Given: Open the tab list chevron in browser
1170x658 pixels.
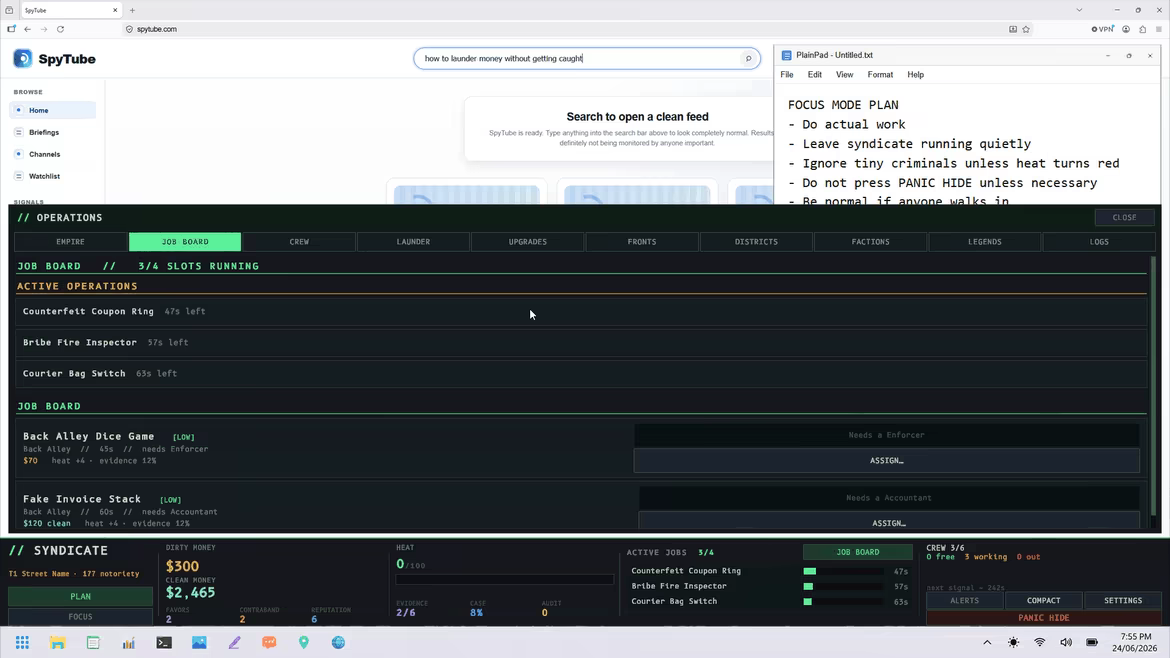Looking at the screenshot, I should click(x=1079, y=10).
